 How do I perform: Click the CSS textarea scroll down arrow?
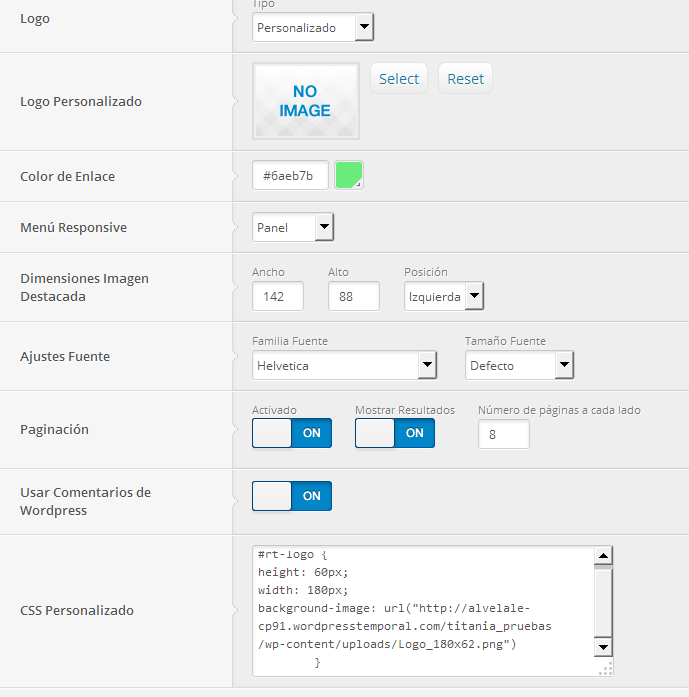point(603,647)
